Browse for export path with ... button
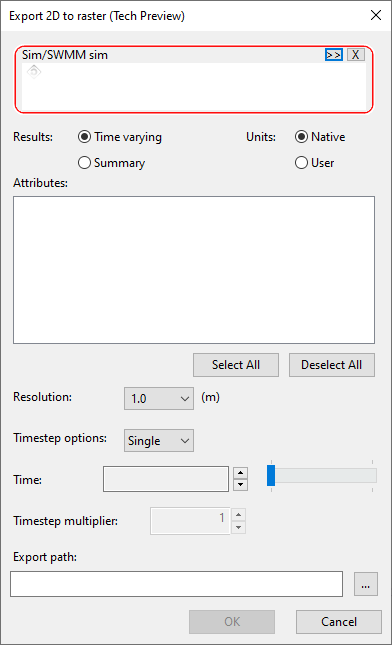392x645 pixels. click(366, 584)
